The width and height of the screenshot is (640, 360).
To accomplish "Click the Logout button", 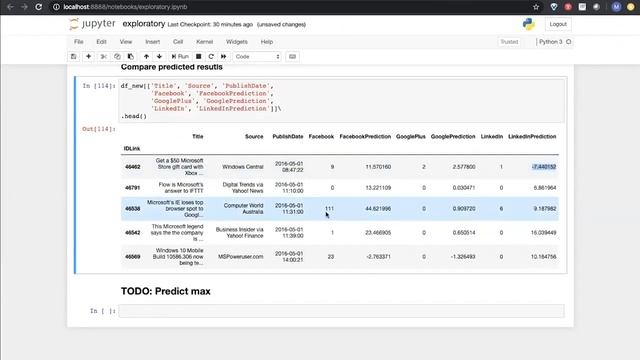I will [x=558, y=24].
